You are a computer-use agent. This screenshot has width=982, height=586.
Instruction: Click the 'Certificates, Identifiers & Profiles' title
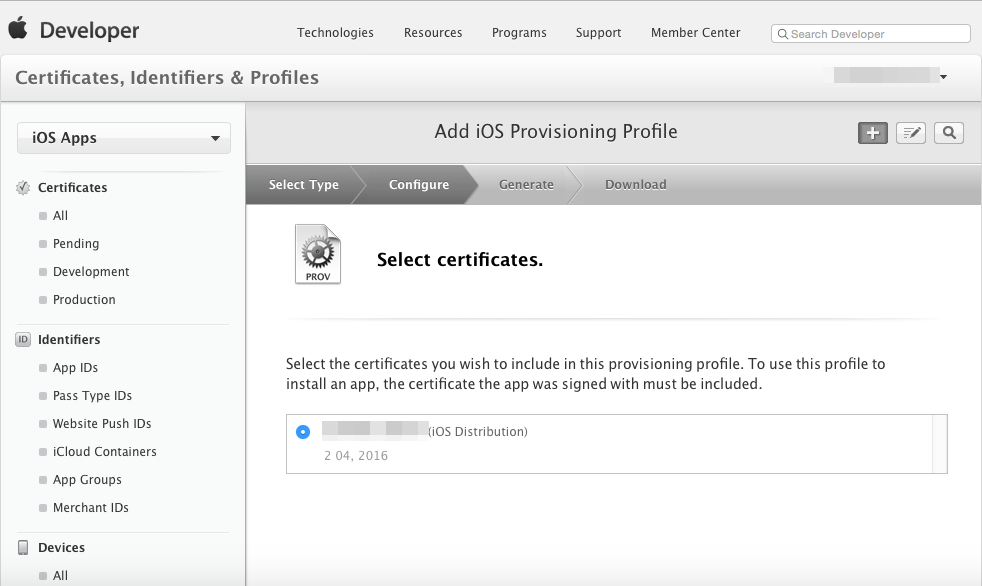coord(167,78)
